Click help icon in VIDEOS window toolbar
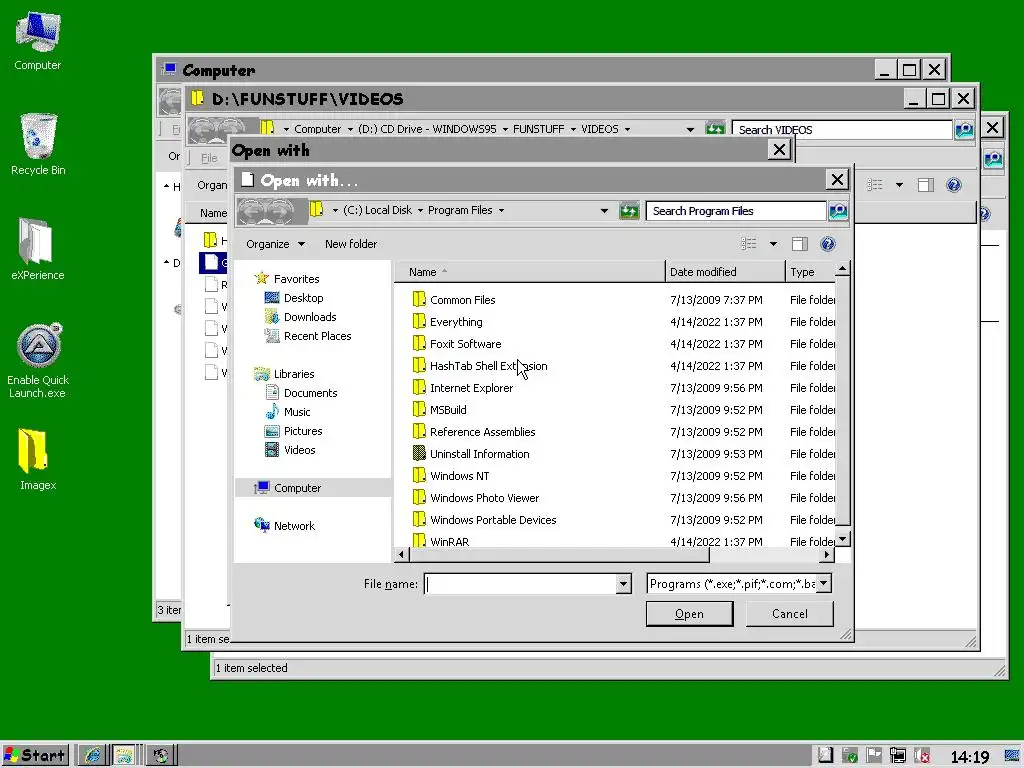Screen dimensions: 1024x768 coord(953,185)
